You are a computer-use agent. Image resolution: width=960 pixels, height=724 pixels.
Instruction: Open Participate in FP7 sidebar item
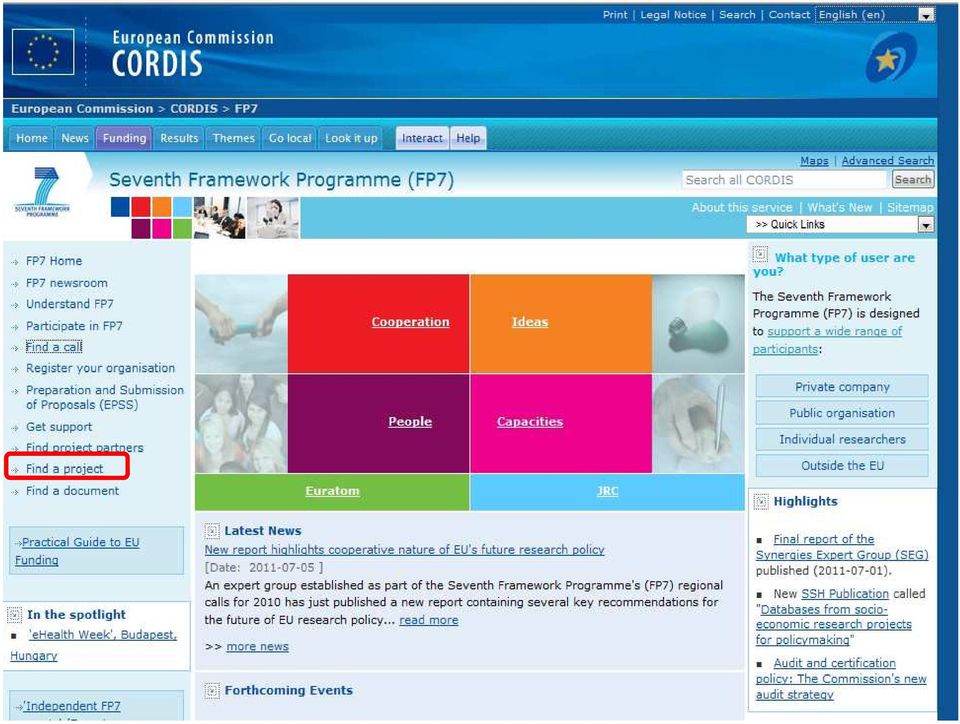[74, 326]
